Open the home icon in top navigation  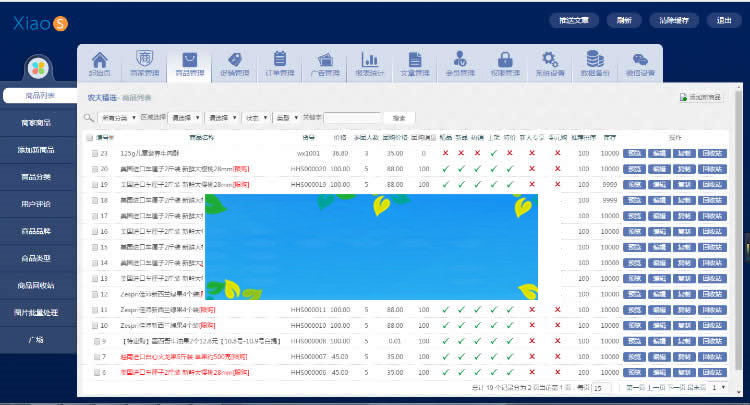99,60
